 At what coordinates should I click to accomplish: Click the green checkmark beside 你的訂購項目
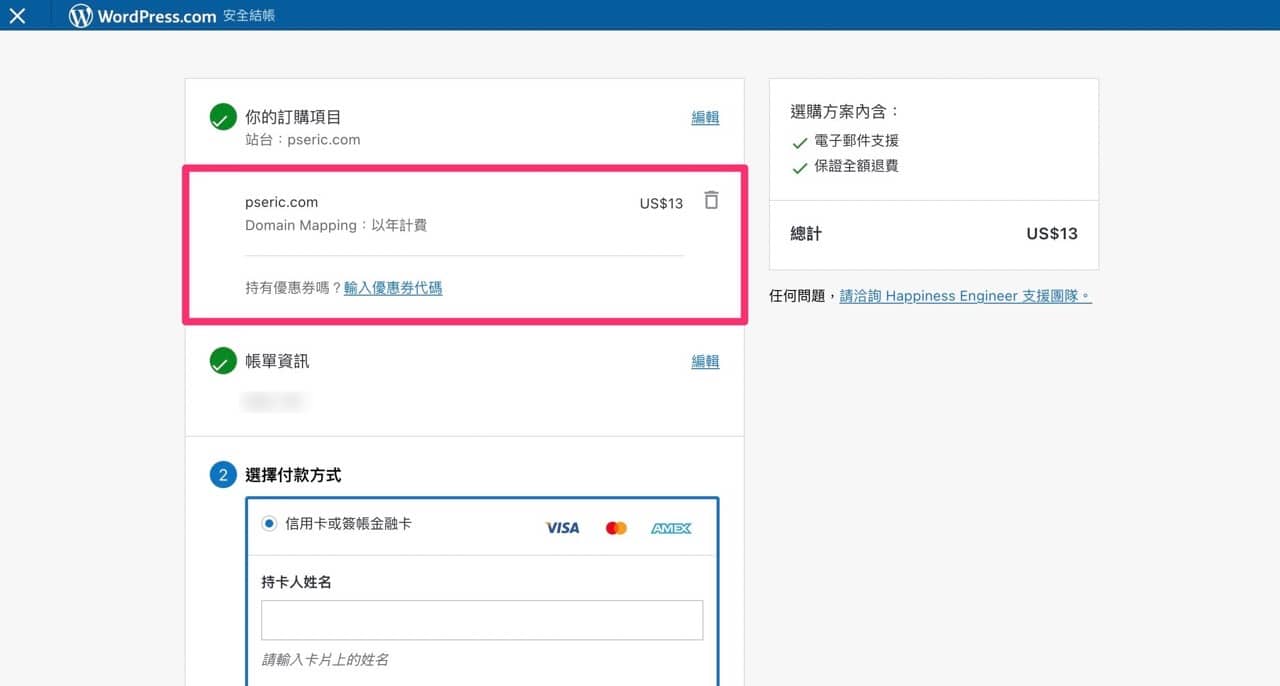pos(223,117)
